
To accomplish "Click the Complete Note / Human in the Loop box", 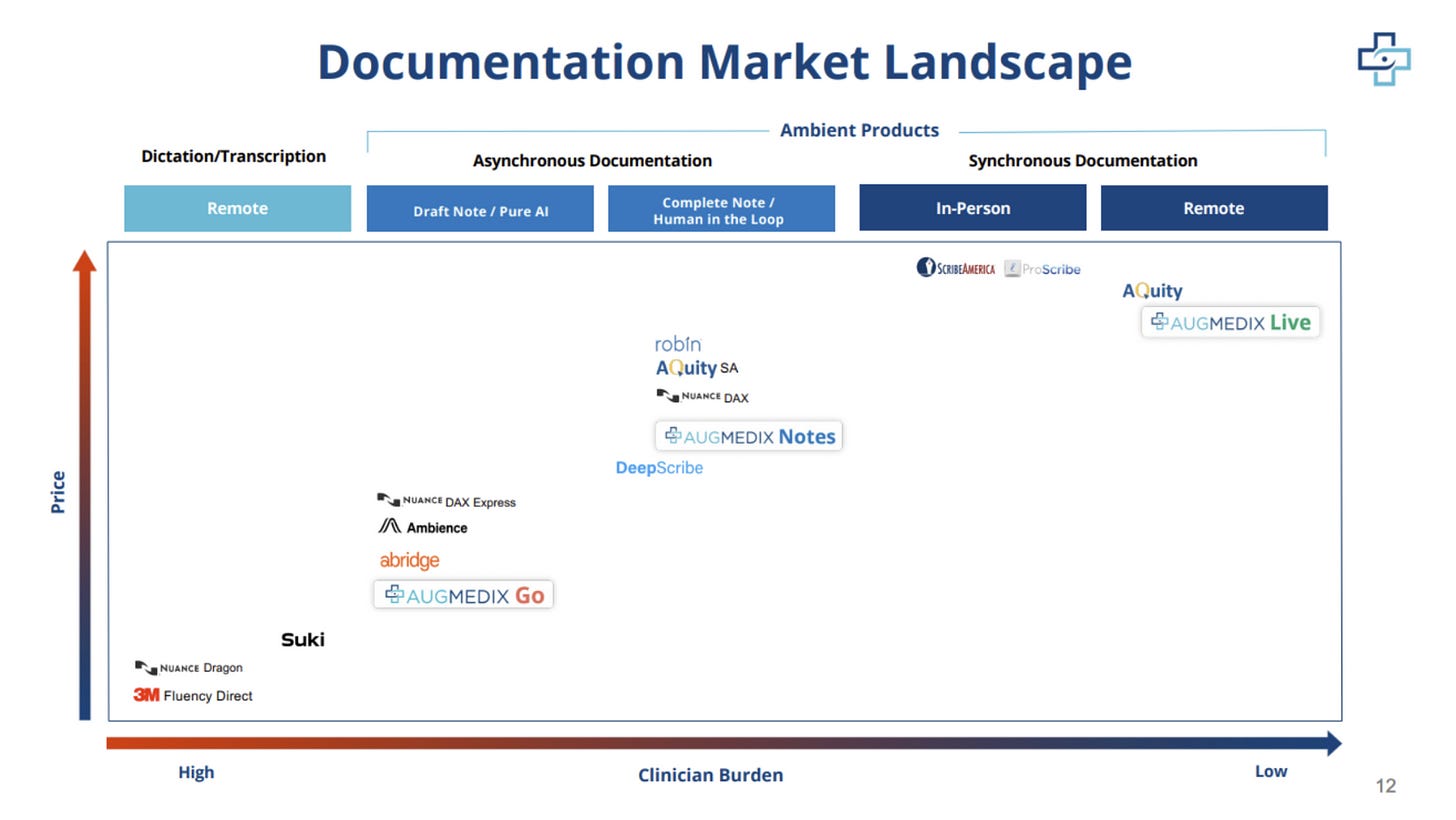I will click(x=721, y=208).
